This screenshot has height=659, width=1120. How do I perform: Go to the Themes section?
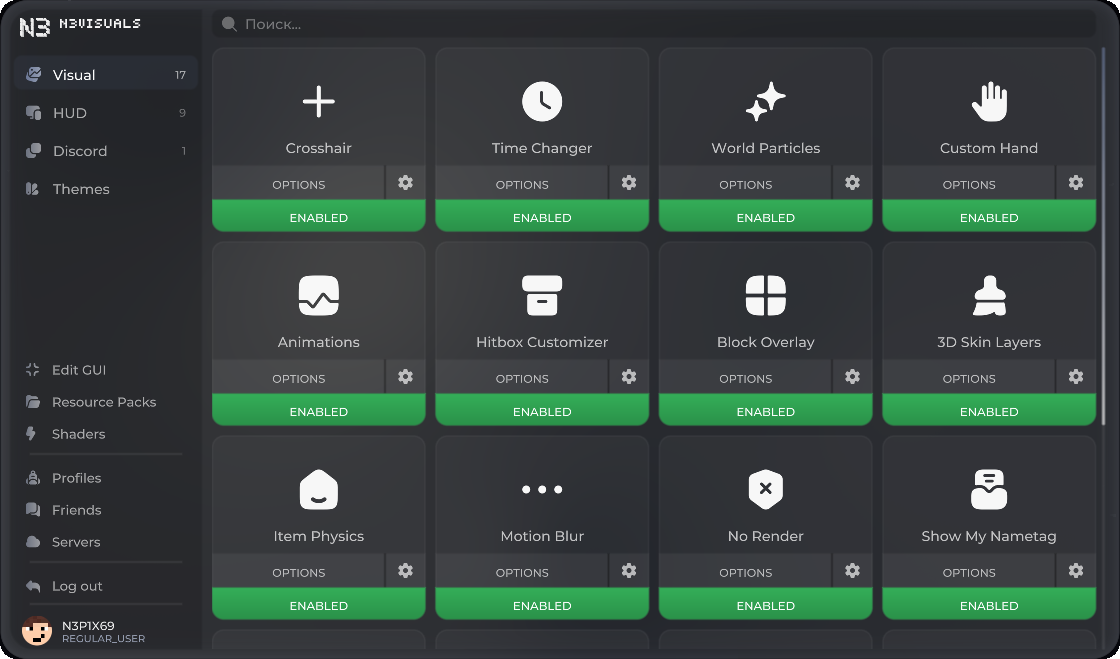point(106,189)
